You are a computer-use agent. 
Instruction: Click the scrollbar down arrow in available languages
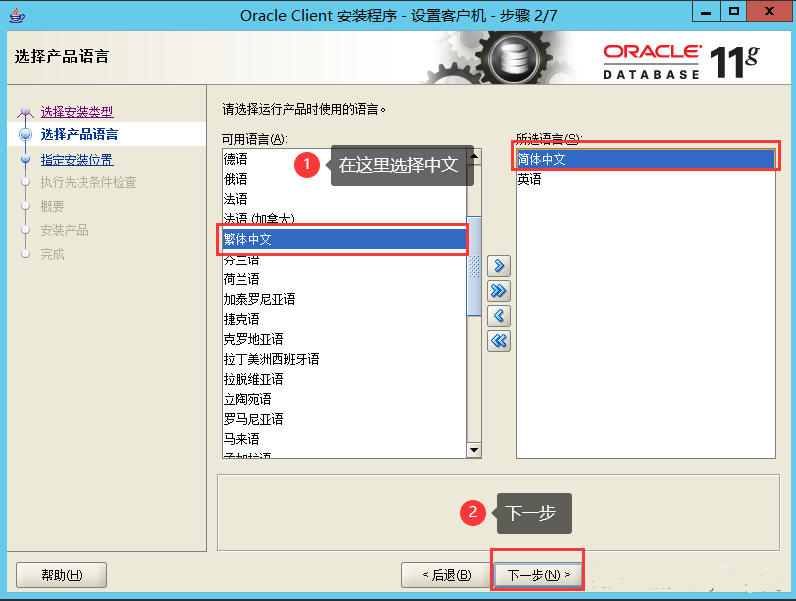474,450
